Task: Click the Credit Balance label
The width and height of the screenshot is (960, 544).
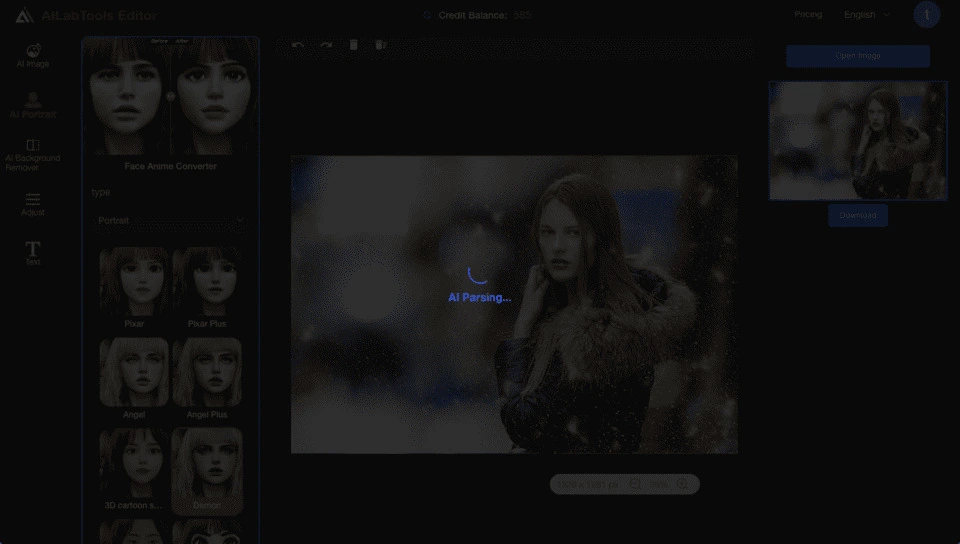Action: (x=473, y=15)
